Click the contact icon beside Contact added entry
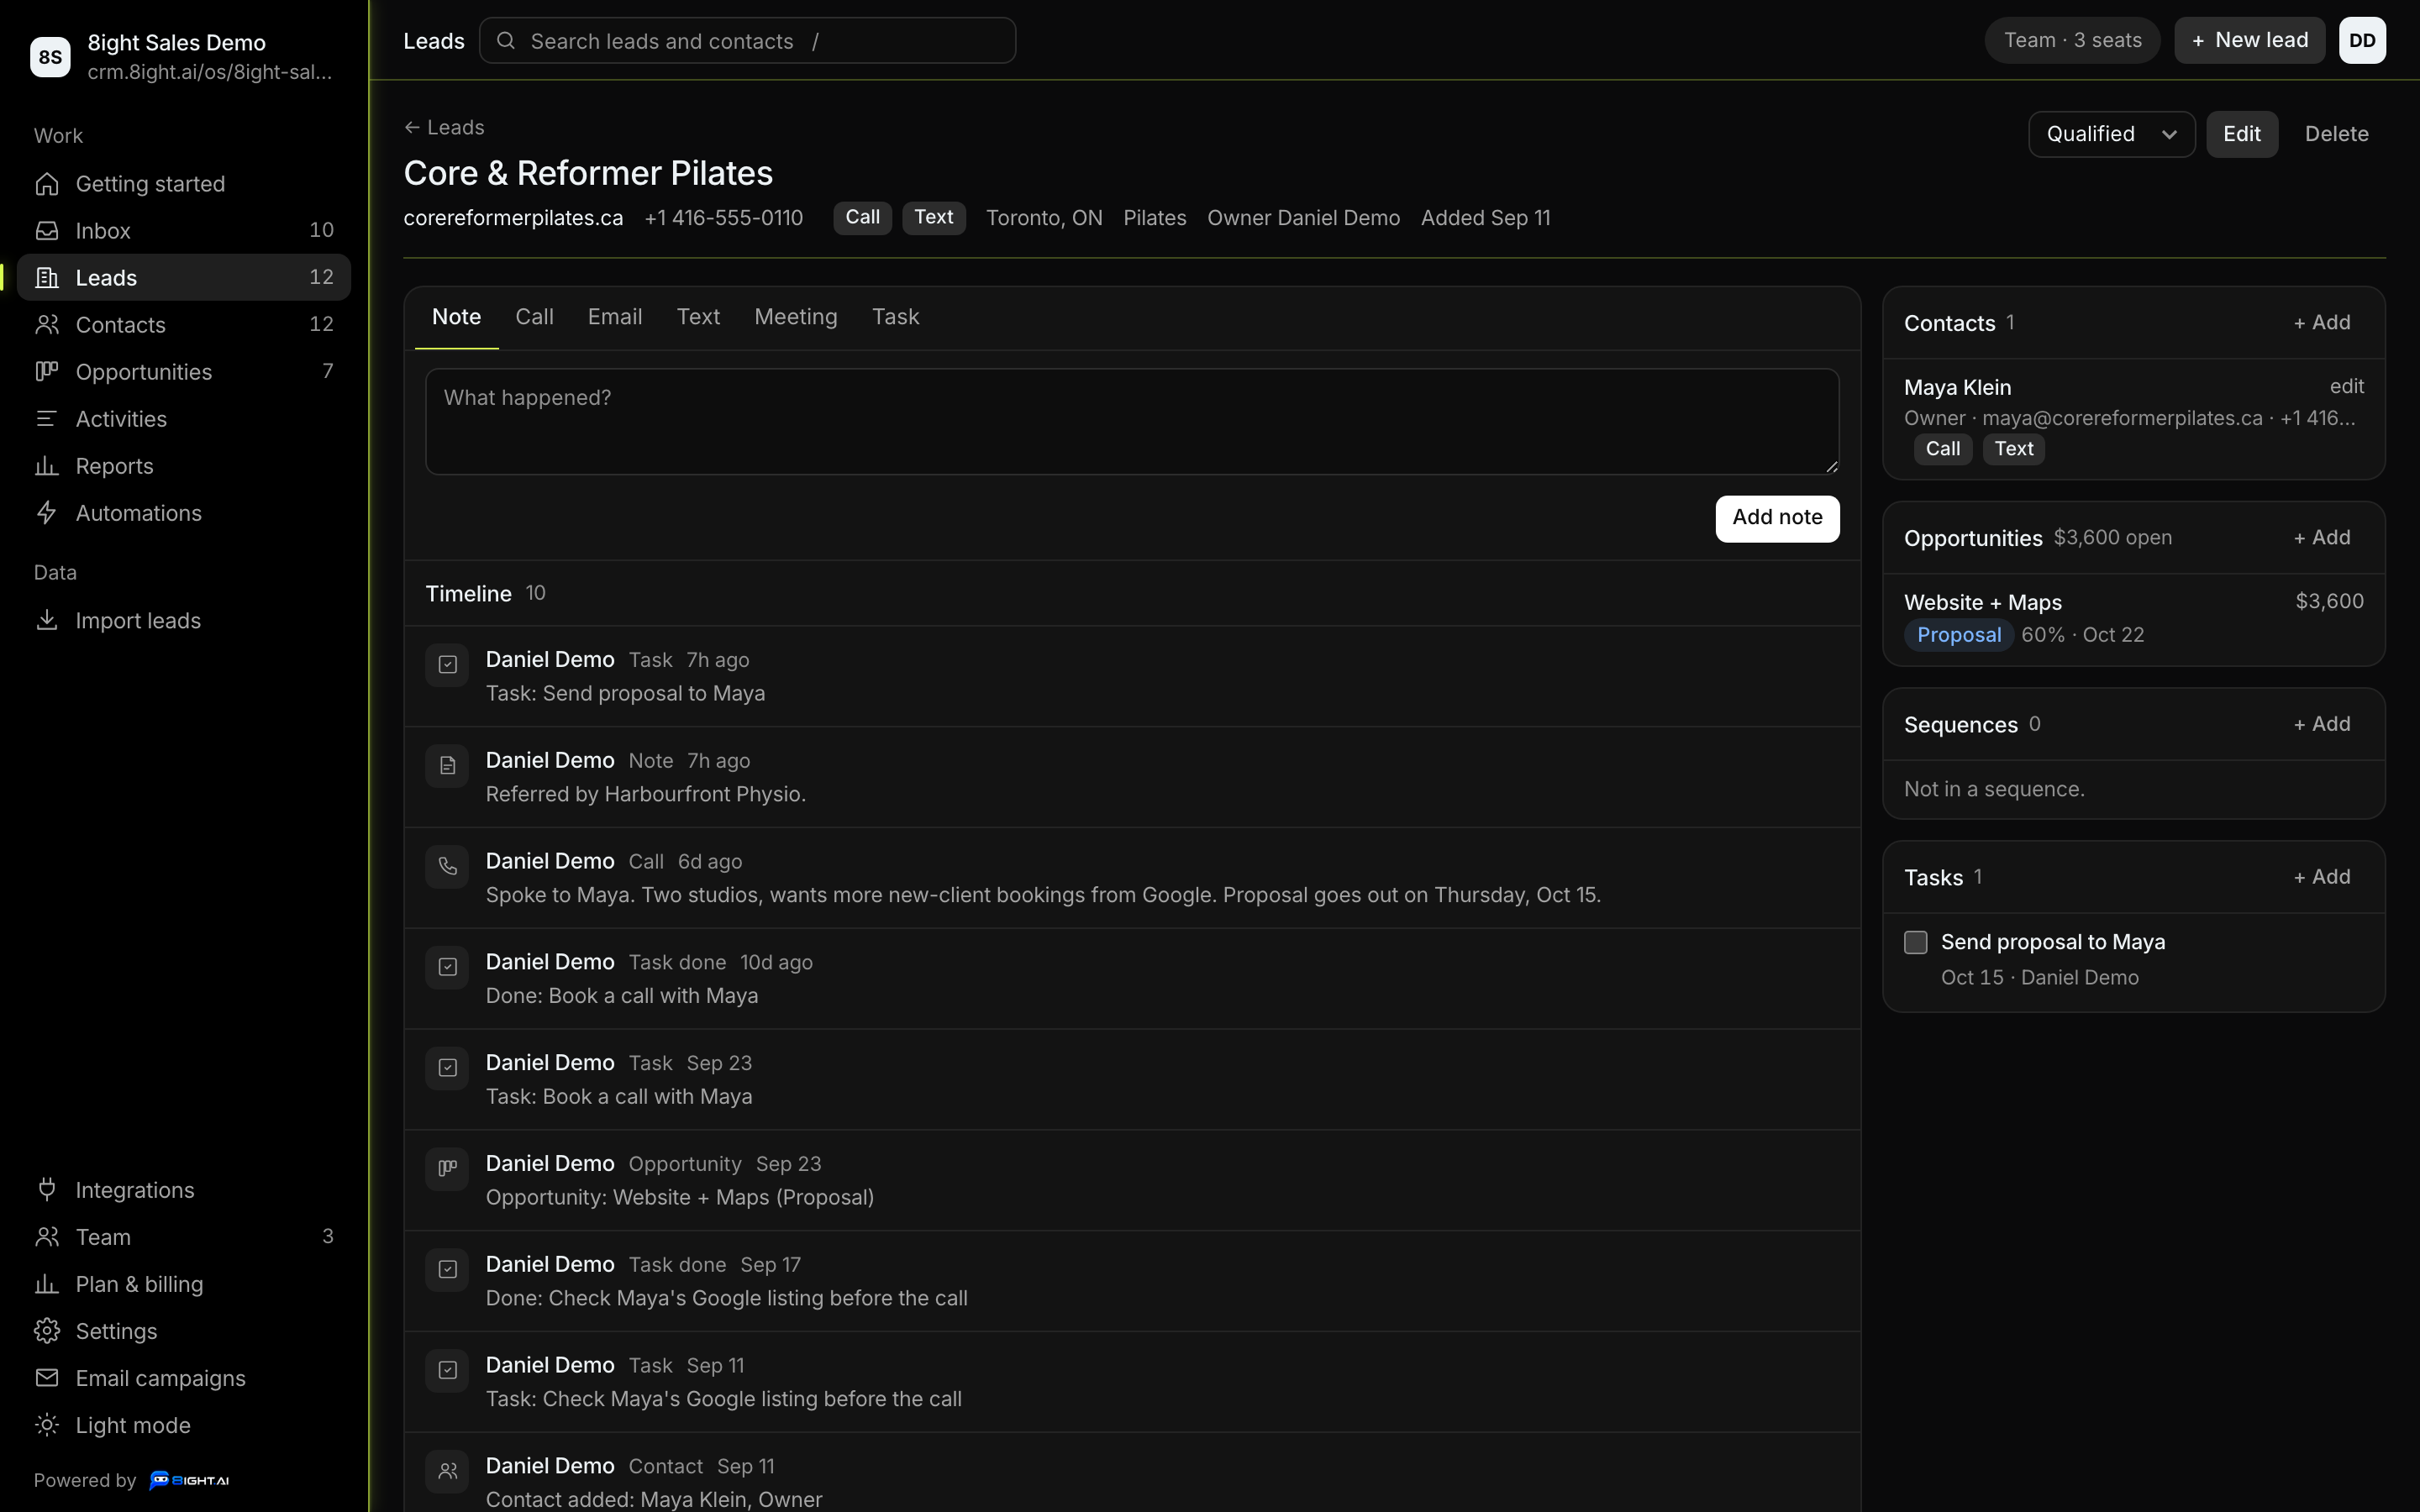 (x=447, y=1471)
